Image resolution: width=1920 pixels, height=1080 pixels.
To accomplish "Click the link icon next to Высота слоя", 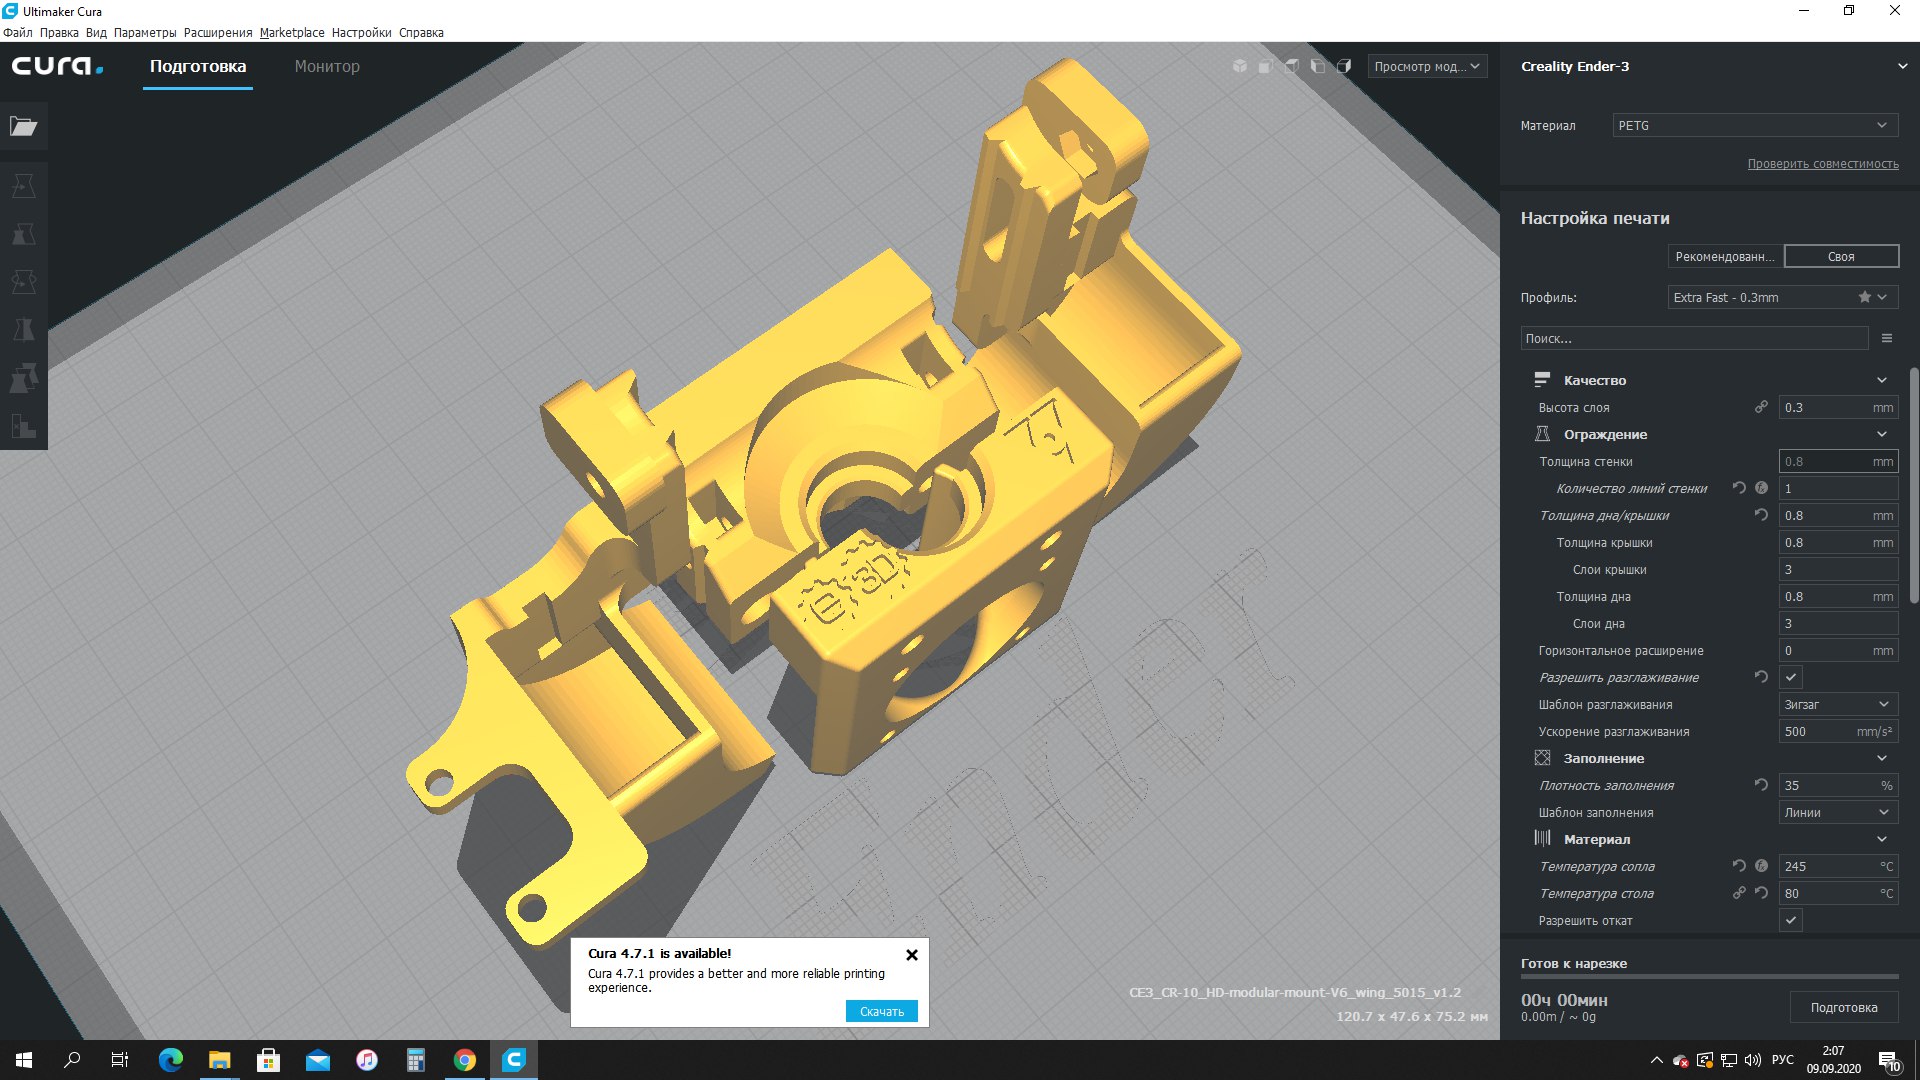I will pos(1761,407).
